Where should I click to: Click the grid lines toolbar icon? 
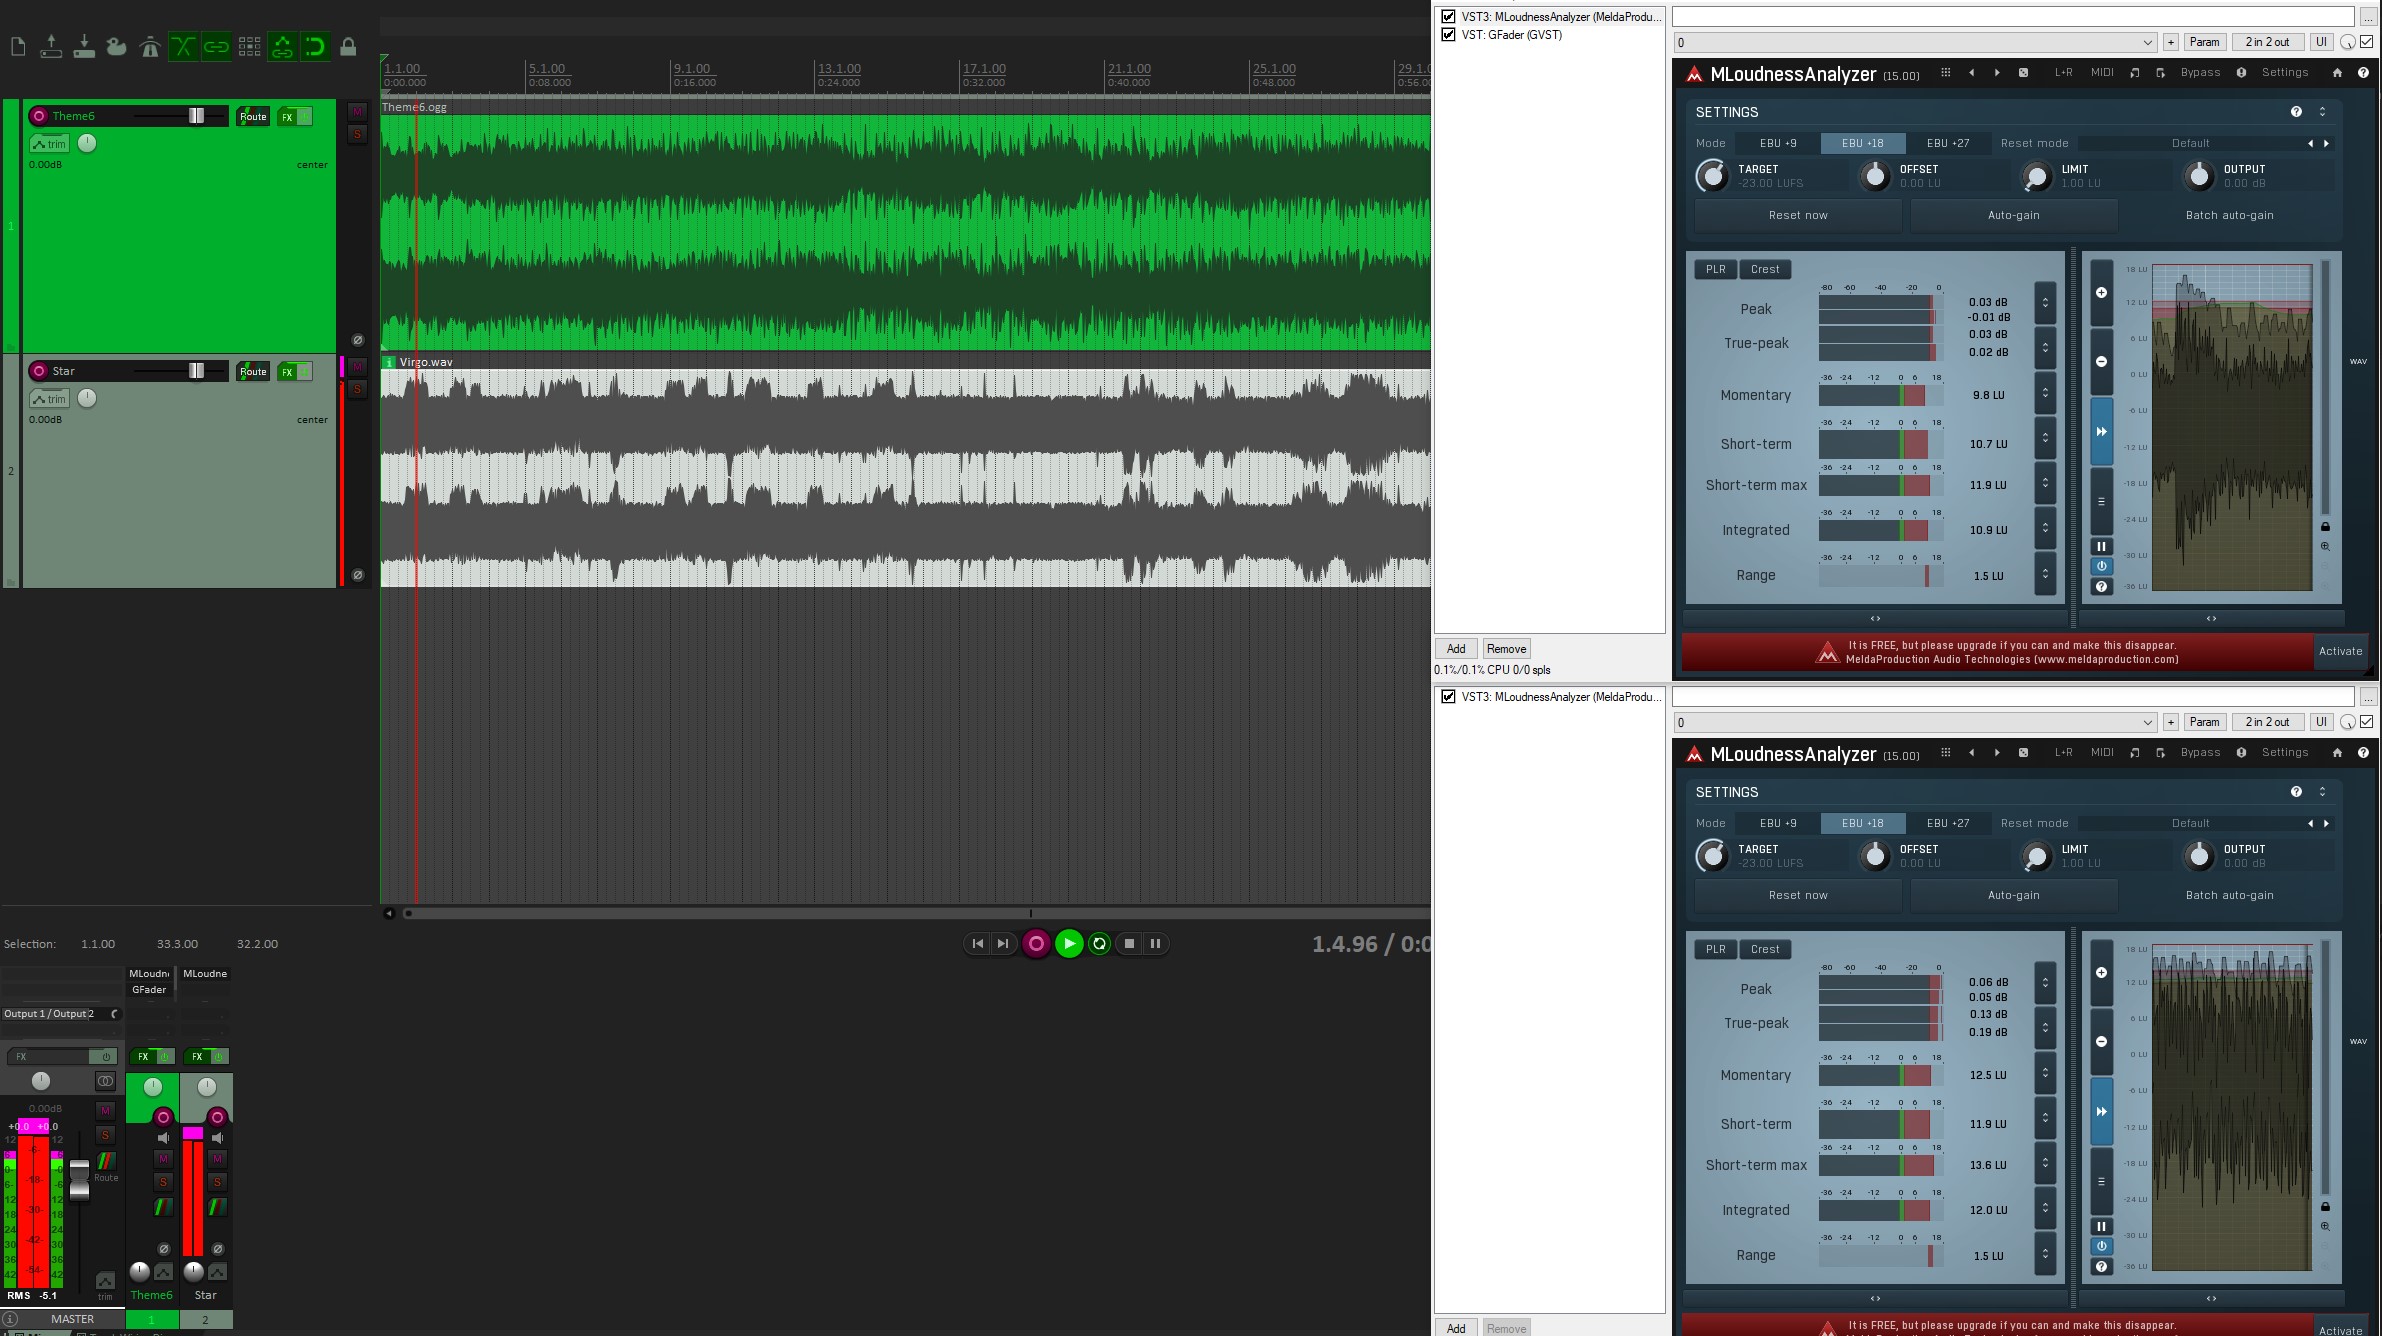coord(249,47)
